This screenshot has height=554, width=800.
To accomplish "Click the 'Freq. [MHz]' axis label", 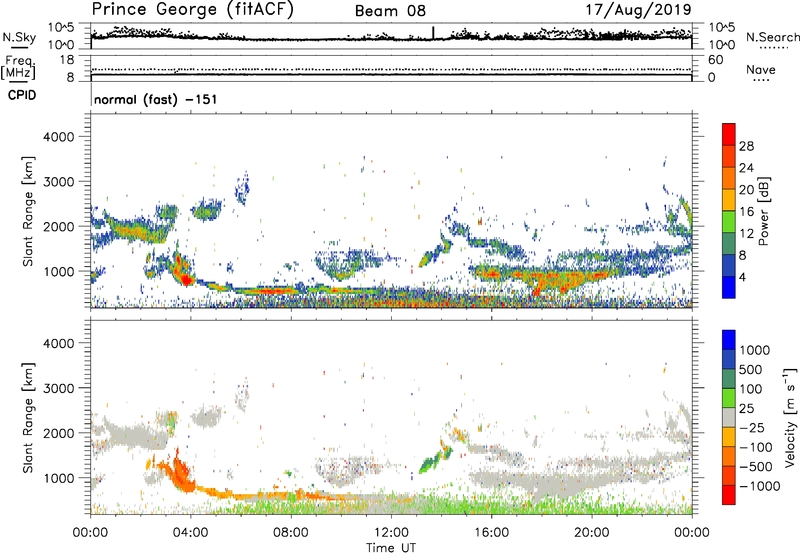I will [x=18, y=68].
